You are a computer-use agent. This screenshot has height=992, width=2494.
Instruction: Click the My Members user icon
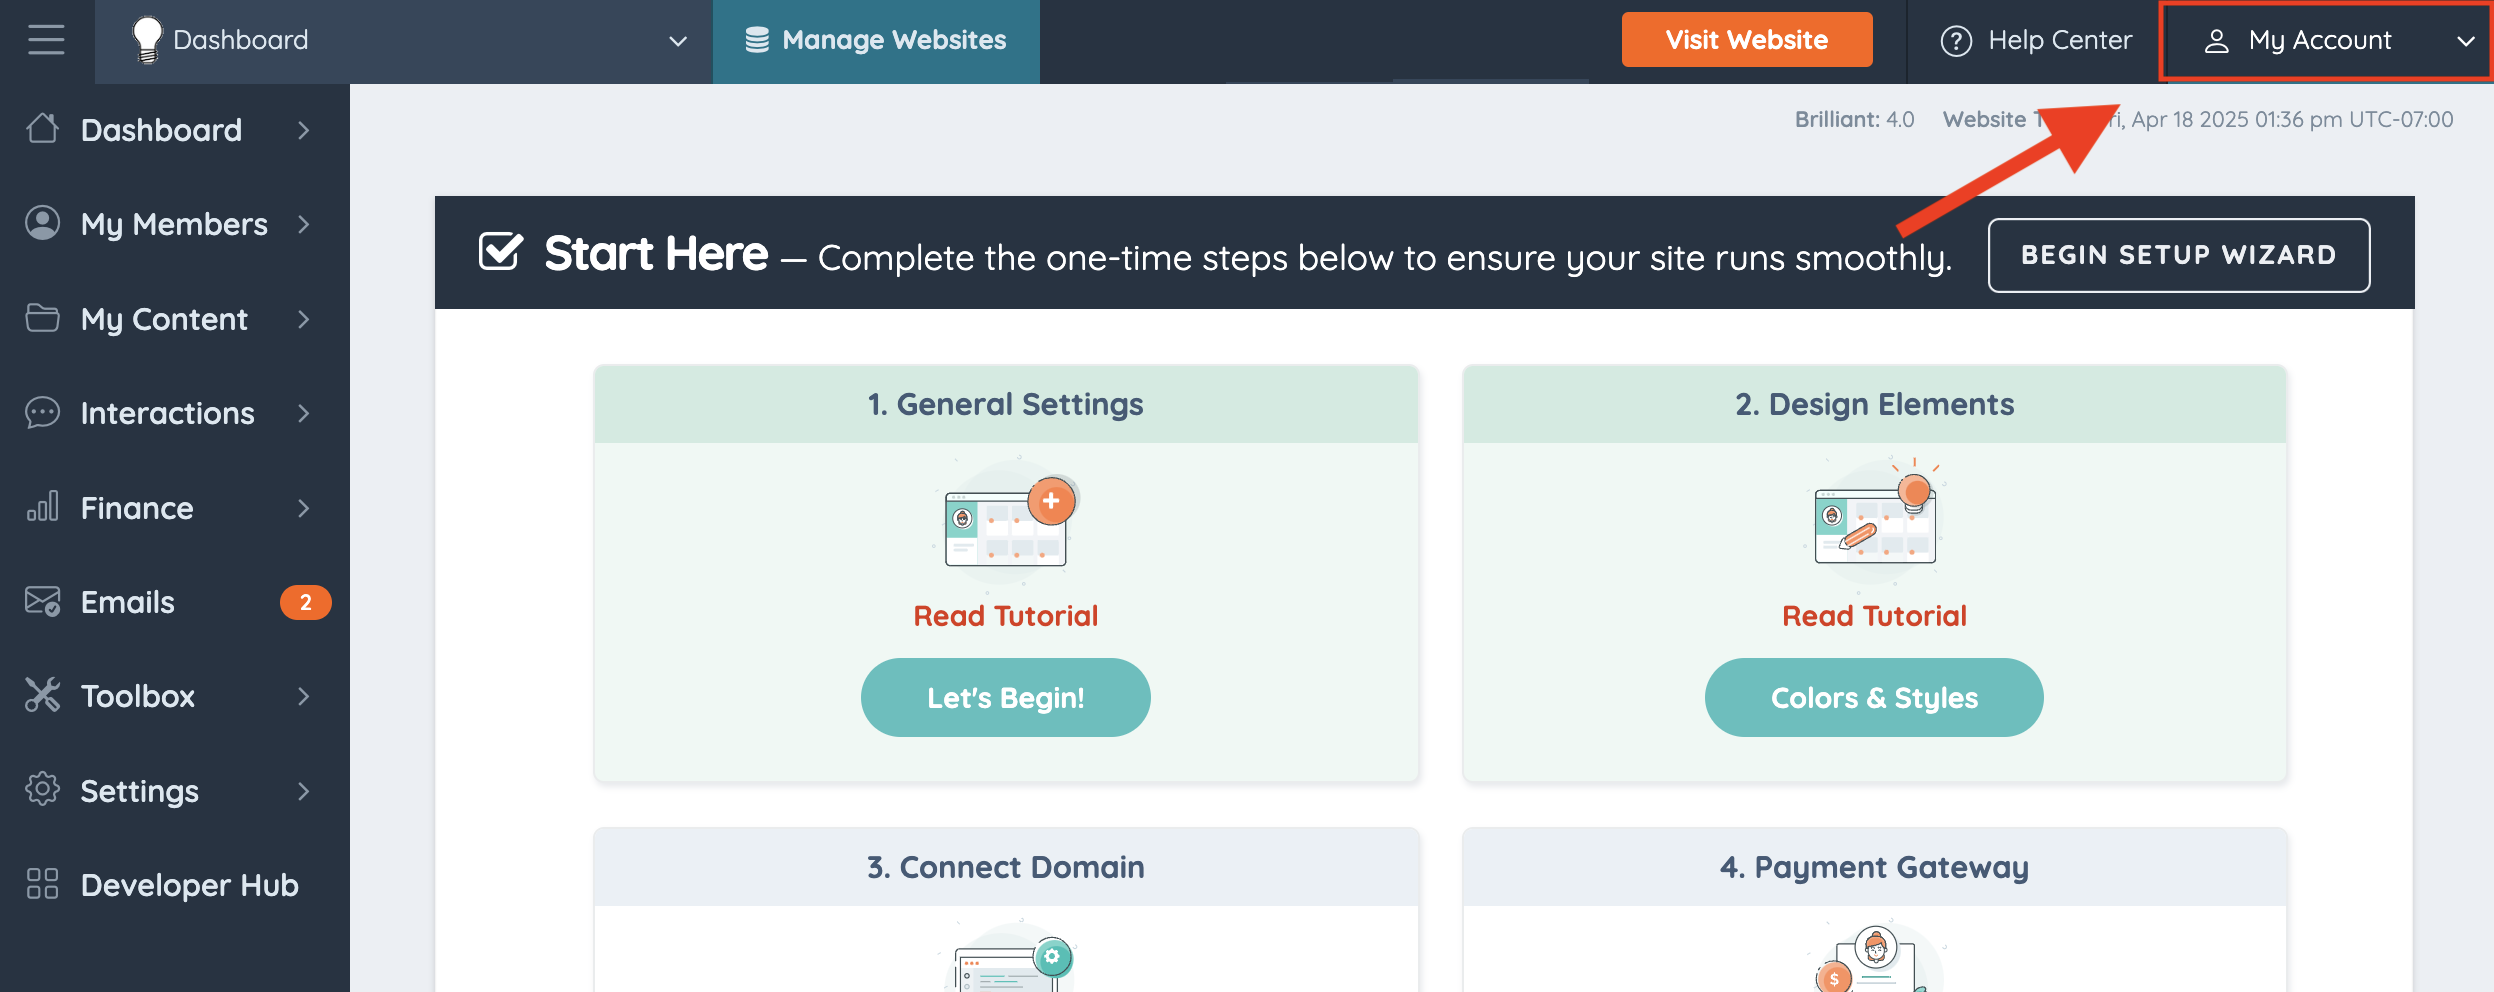(x=43, y=223)
